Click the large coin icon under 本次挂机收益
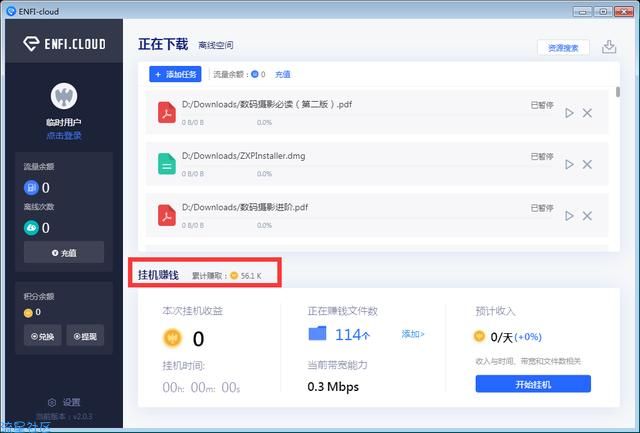Screen dimensions: 640x433 [x=172, y=338]
